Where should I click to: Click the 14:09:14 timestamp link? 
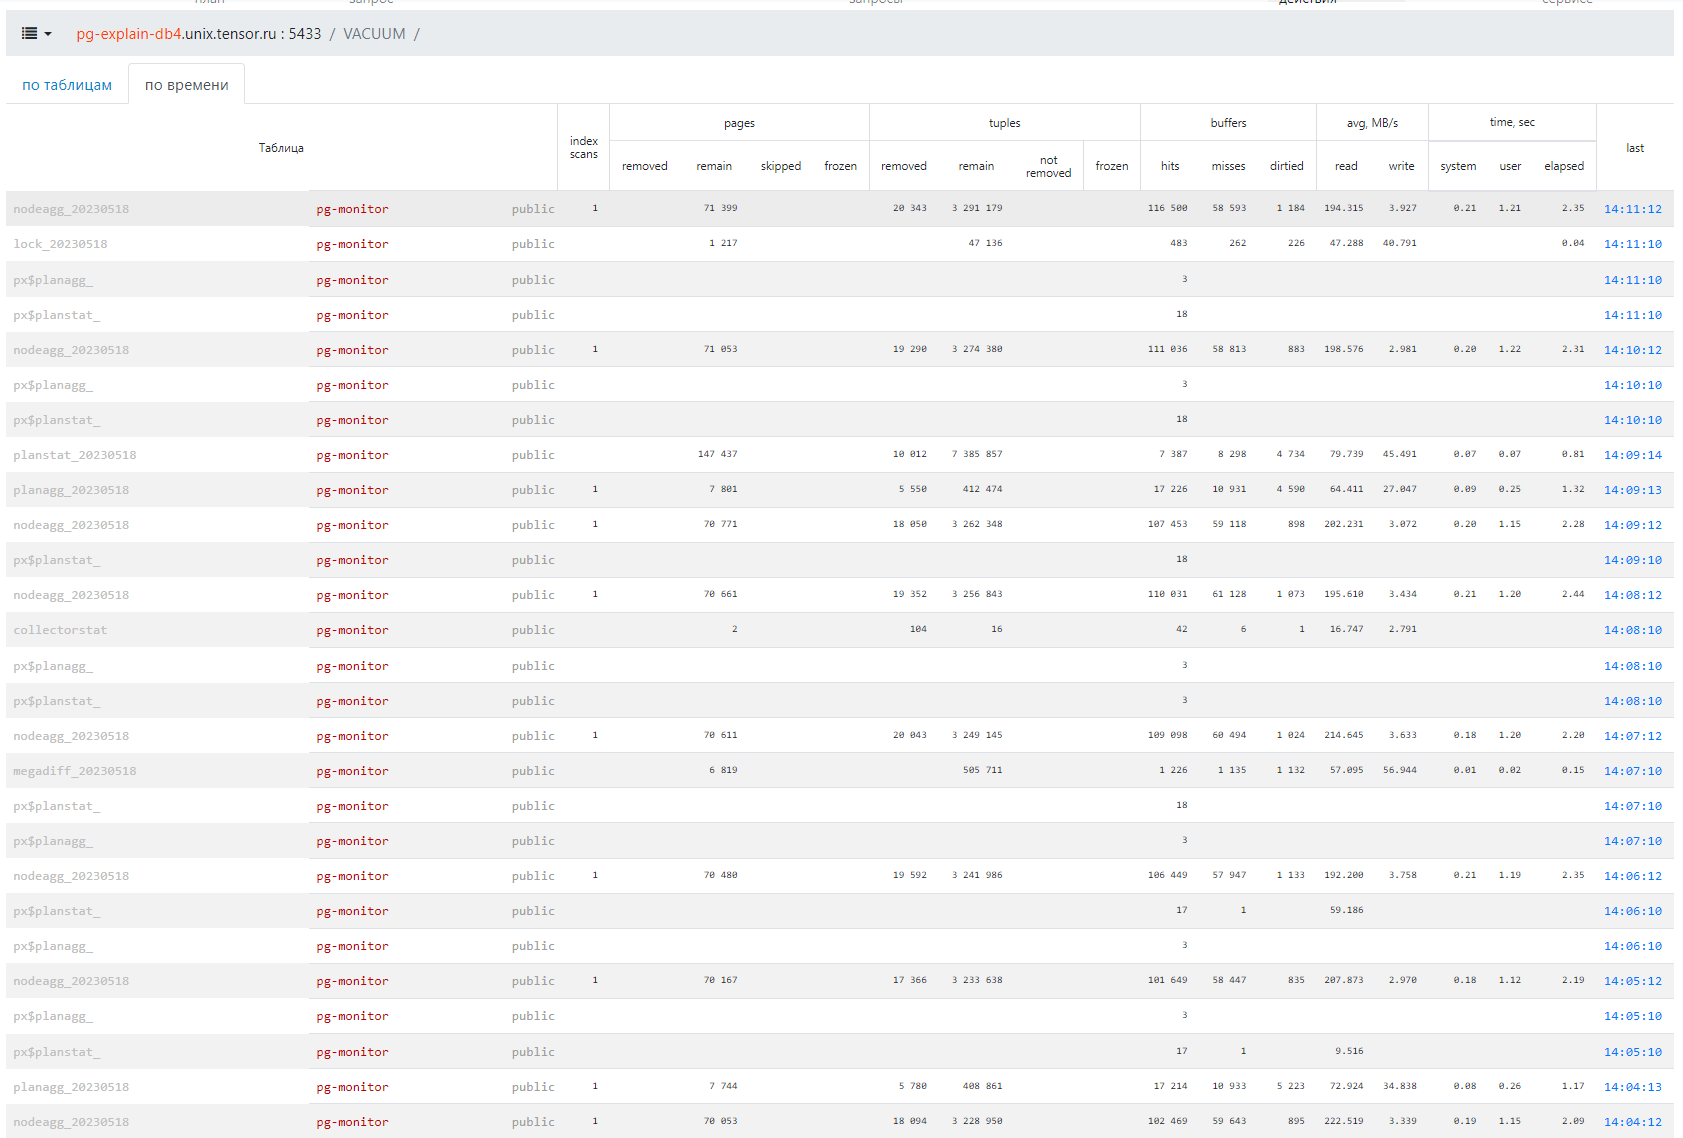coord(1632,455)
